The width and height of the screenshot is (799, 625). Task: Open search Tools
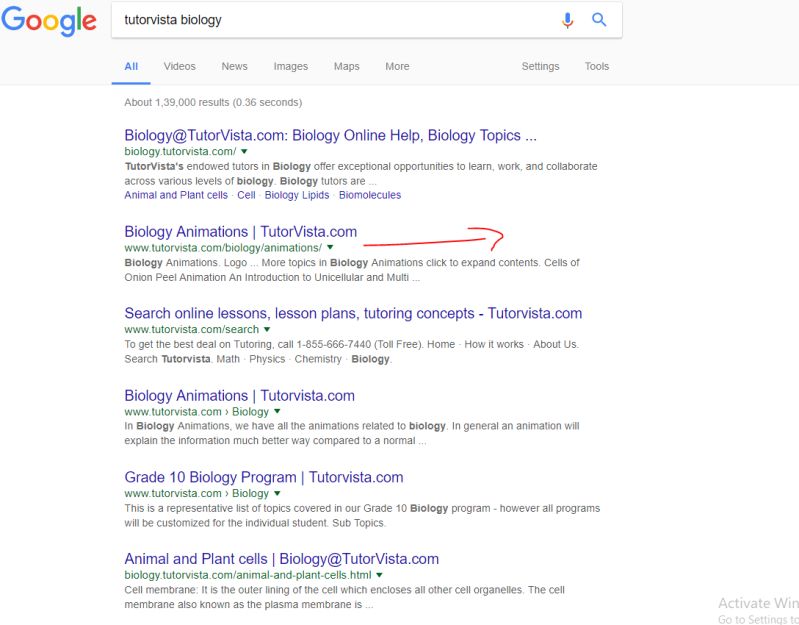[597, 66]
